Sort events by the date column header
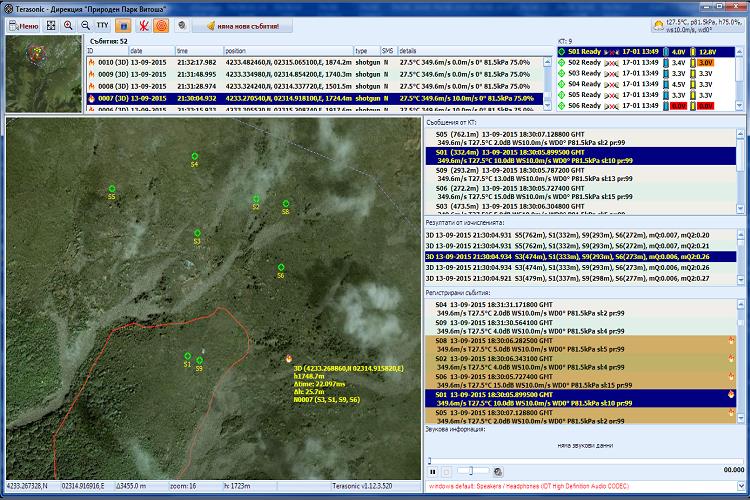 (x=152, y=51)
